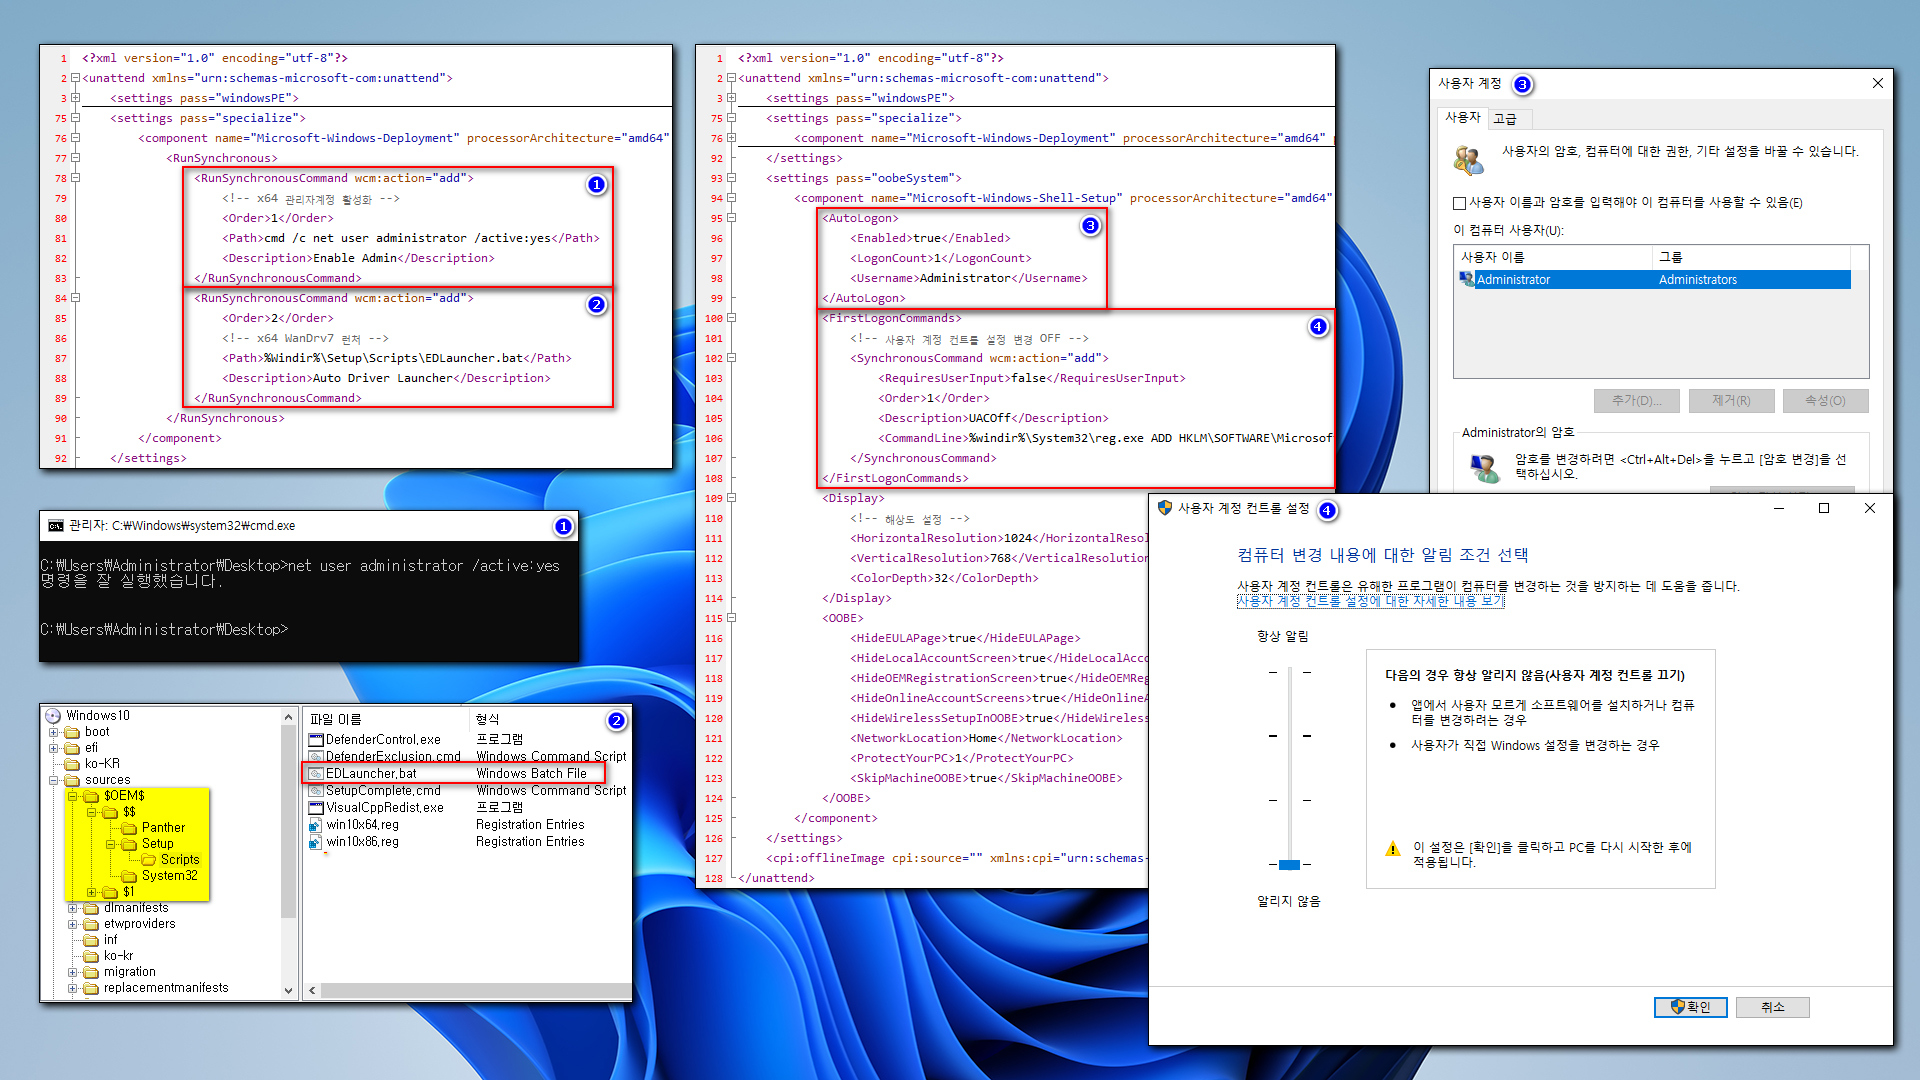Select the ko-kr lowercase folder label
Screen dimensions: 1920x1080
tap(118, 956)
